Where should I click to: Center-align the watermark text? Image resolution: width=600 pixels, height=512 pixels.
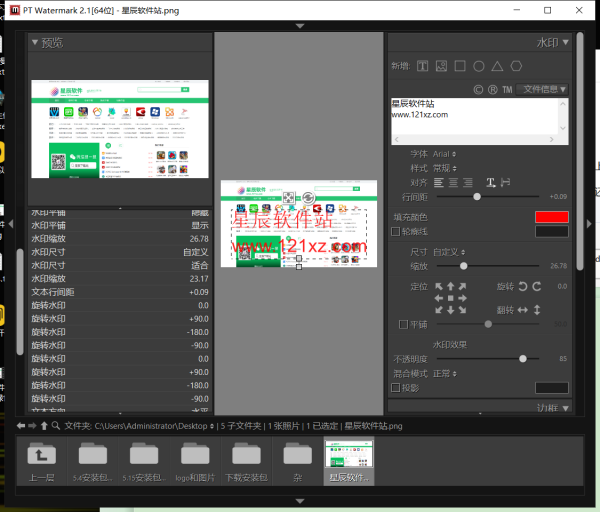453,183
